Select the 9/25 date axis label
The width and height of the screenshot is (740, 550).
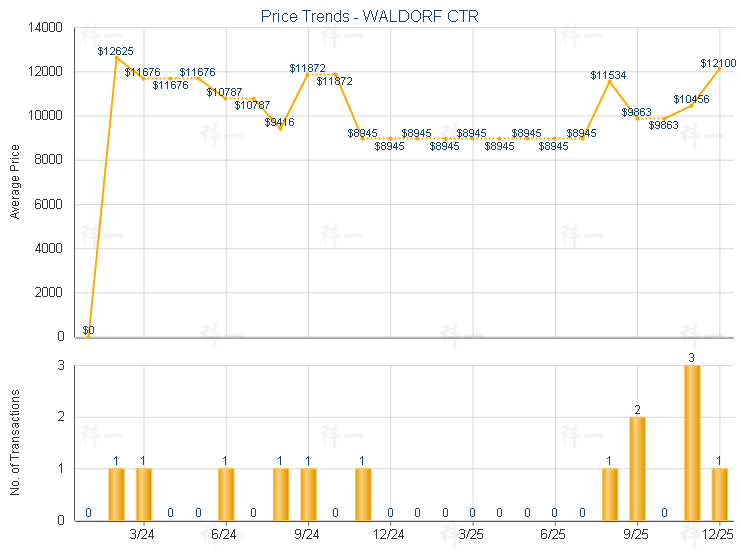637,534
